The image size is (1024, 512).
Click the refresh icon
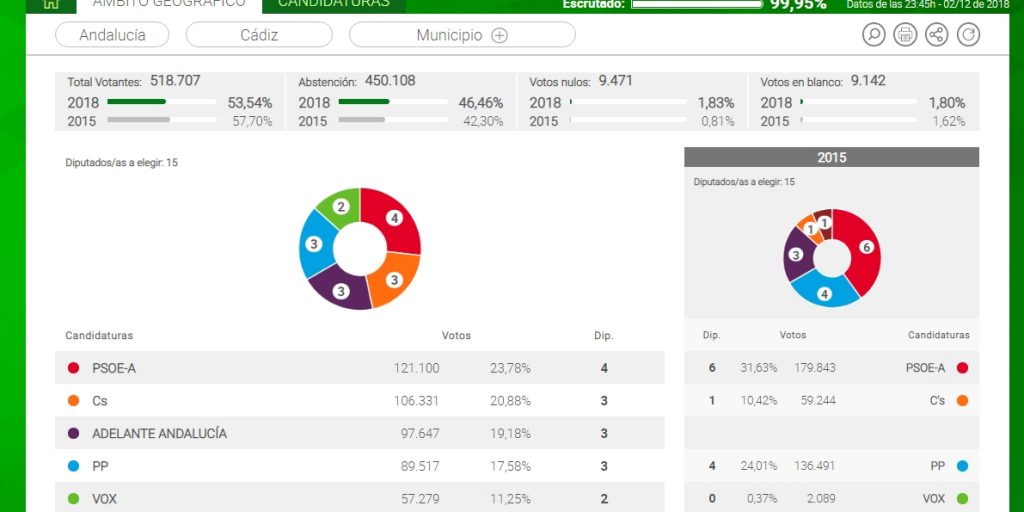click(x=968, y=35)
